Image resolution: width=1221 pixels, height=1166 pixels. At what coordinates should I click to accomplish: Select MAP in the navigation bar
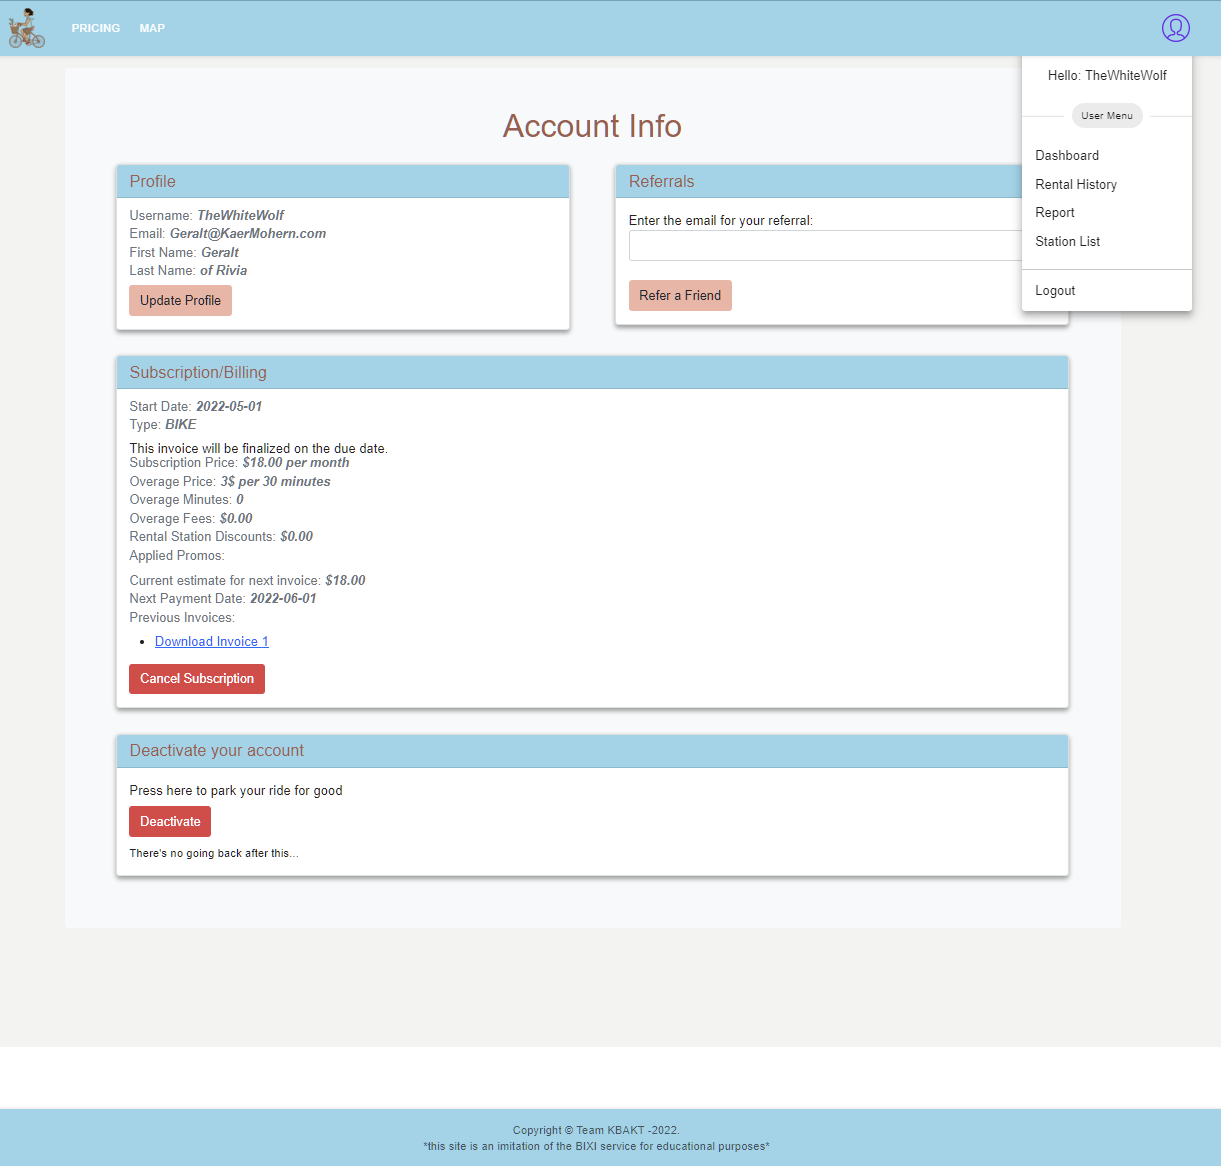[152, 28]
